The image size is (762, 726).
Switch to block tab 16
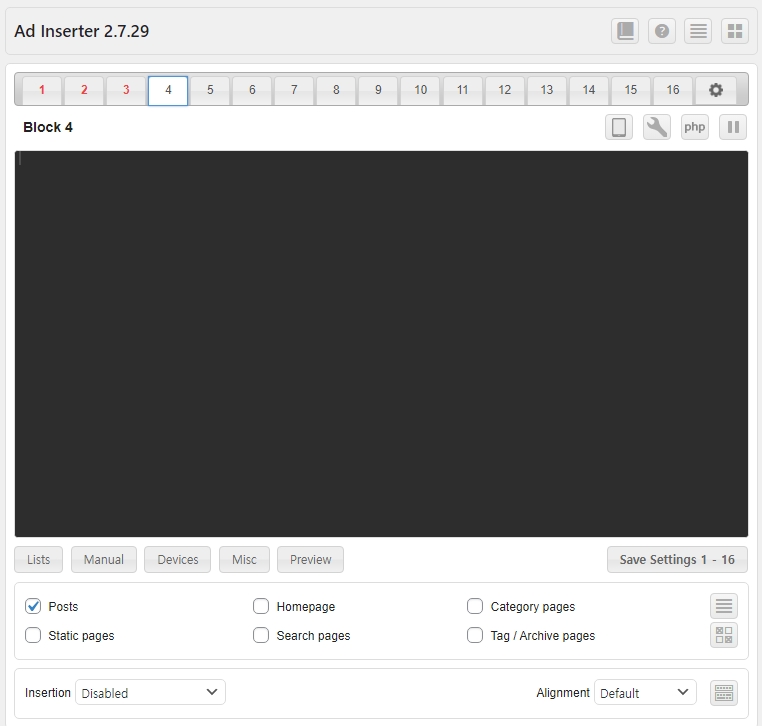[x=673, y=90]
